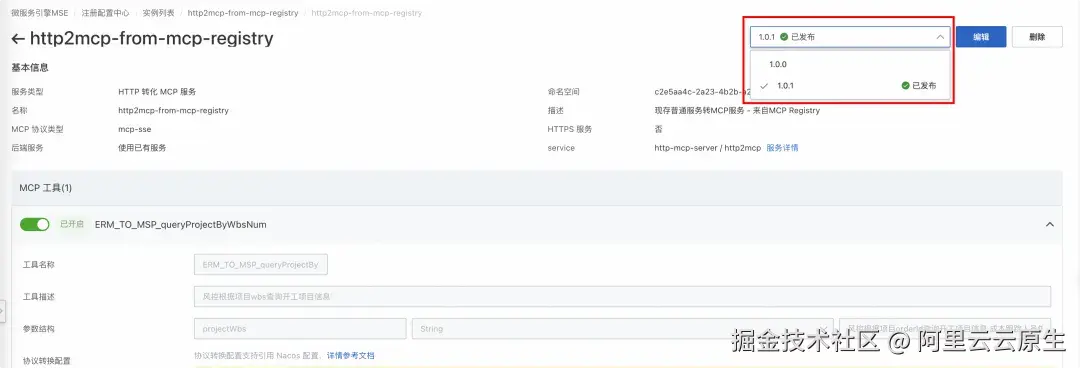Click the 使用已有服务 backend value

tap(142, 148)
